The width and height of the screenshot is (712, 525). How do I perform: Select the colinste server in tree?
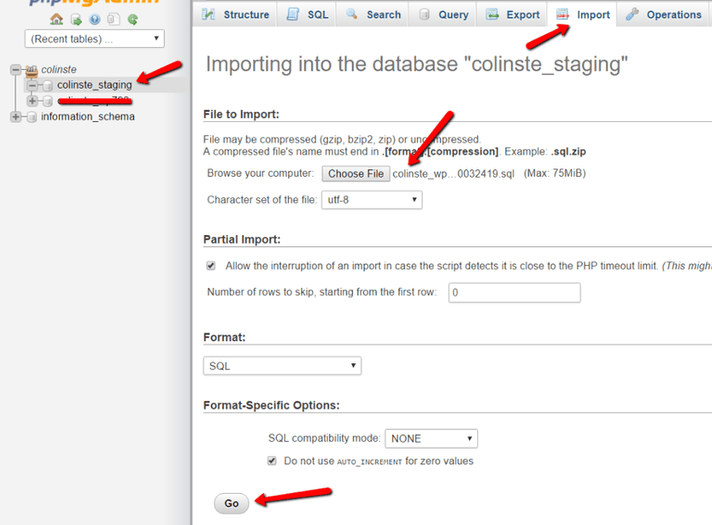[59, 69]
